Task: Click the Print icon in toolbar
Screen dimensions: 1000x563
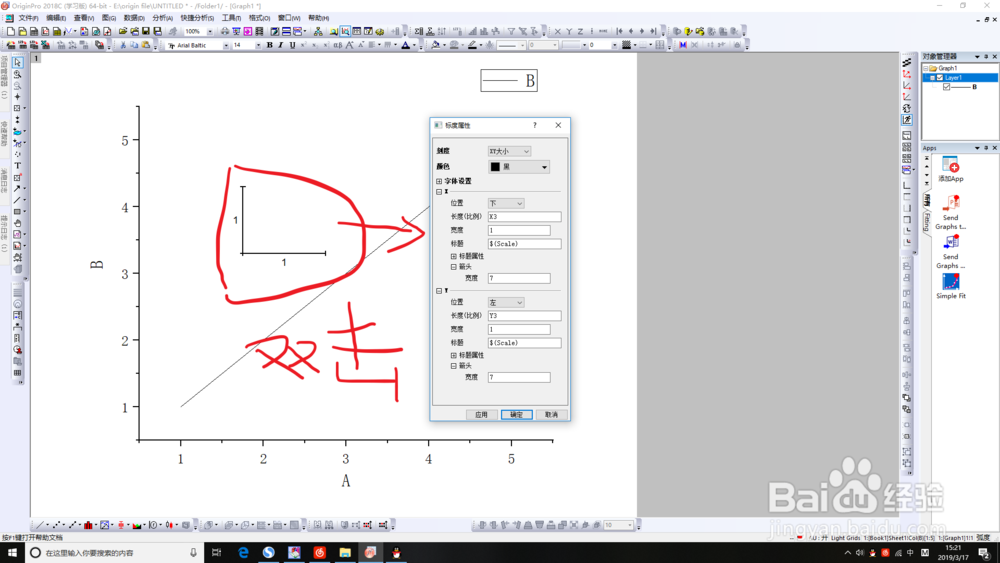Action: 224,31
